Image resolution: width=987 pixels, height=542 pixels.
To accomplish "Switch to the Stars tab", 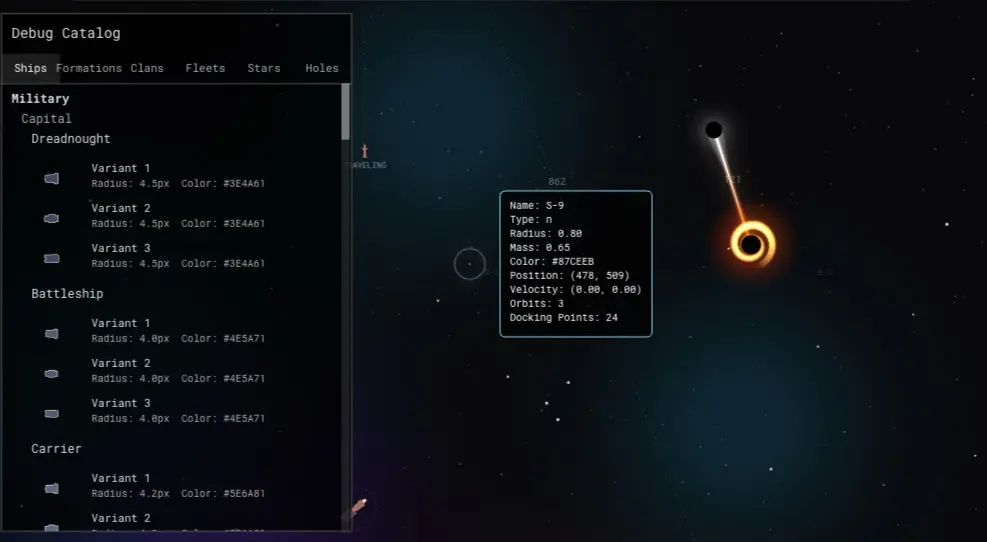I will (x=264, y=68).
